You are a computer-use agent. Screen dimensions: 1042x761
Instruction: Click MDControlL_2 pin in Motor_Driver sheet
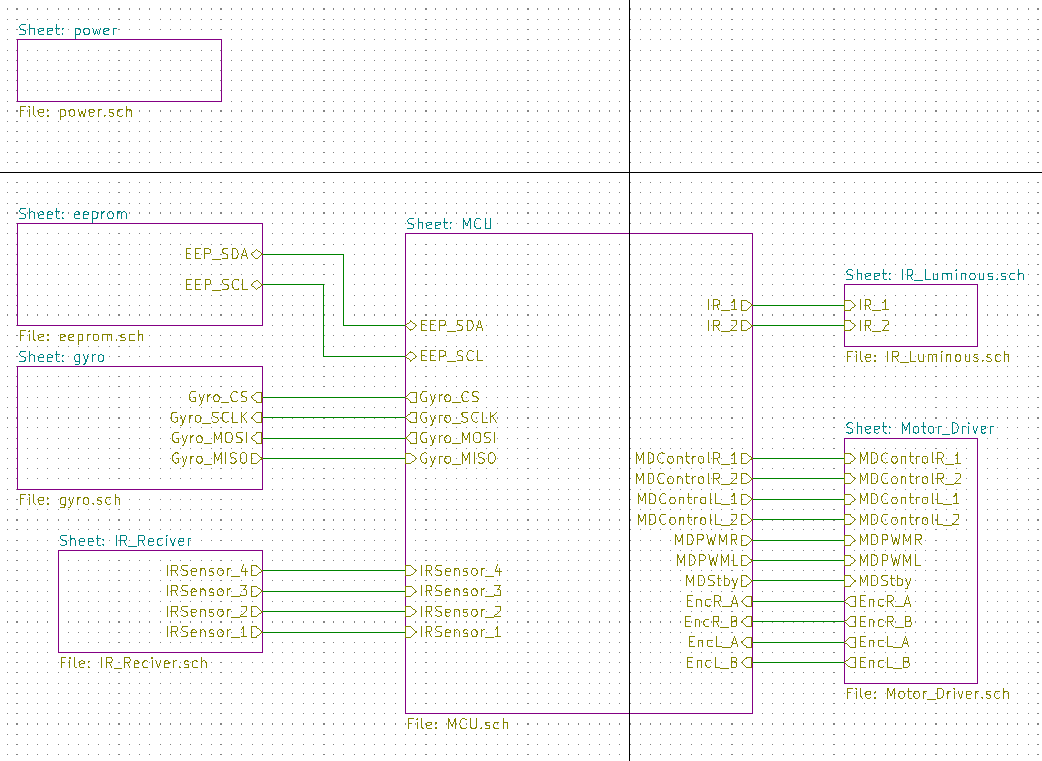tap(910, 520)
